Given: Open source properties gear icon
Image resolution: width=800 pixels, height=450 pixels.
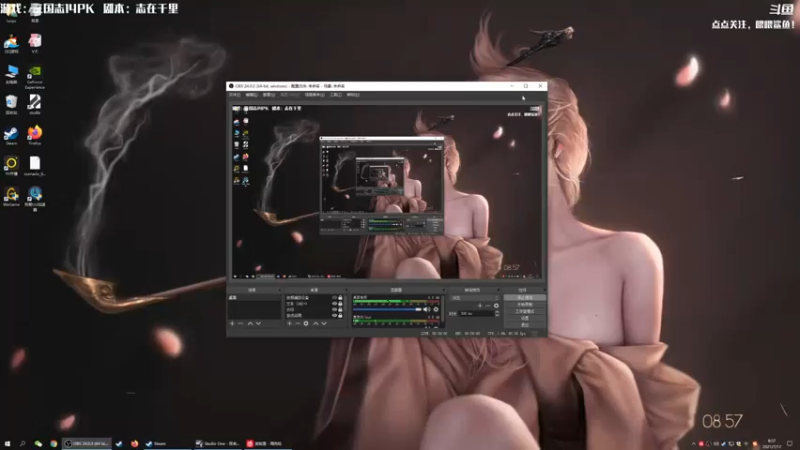Looking at the screenshot, I should 306,323.
